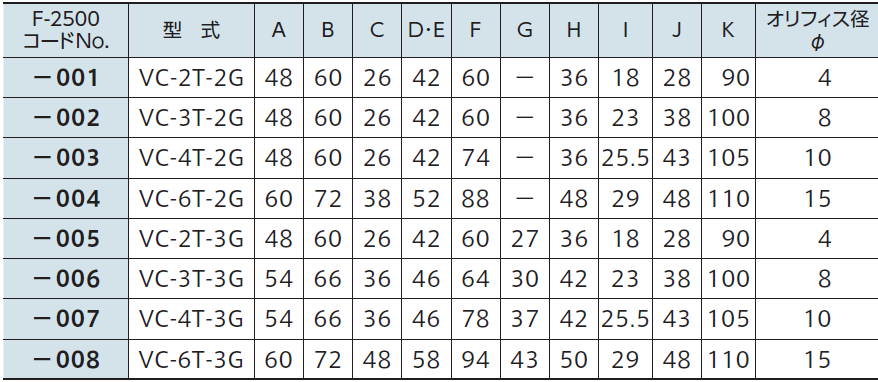The width and height of the screenshot is (878, 382).
Task: Select G value 43 cell
Action: point(525,360)
